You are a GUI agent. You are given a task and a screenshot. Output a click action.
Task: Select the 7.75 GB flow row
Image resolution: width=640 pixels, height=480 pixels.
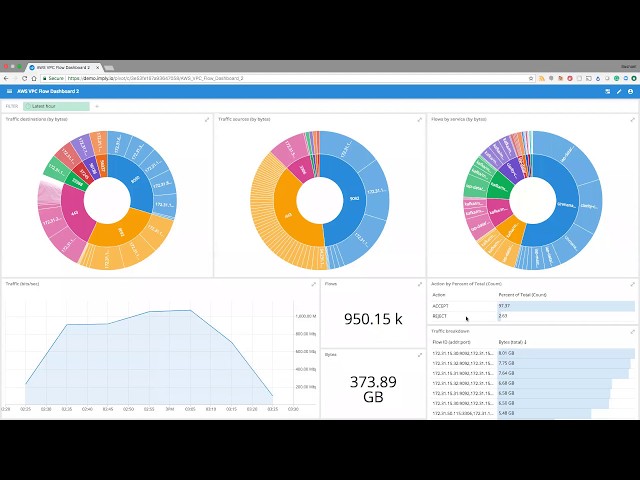[533, 363]
